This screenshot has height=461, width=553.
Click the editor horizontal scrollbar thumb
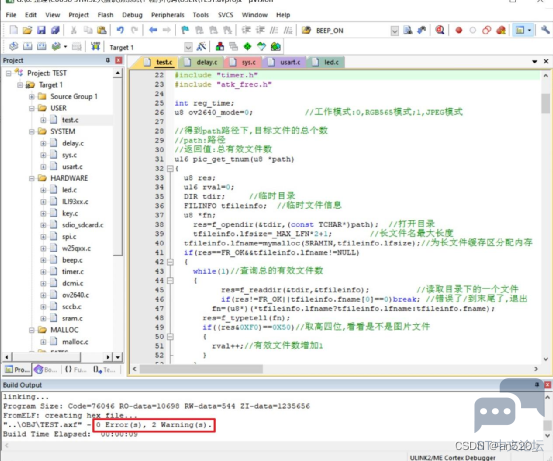pyautogui.click(x=201, y=369)
